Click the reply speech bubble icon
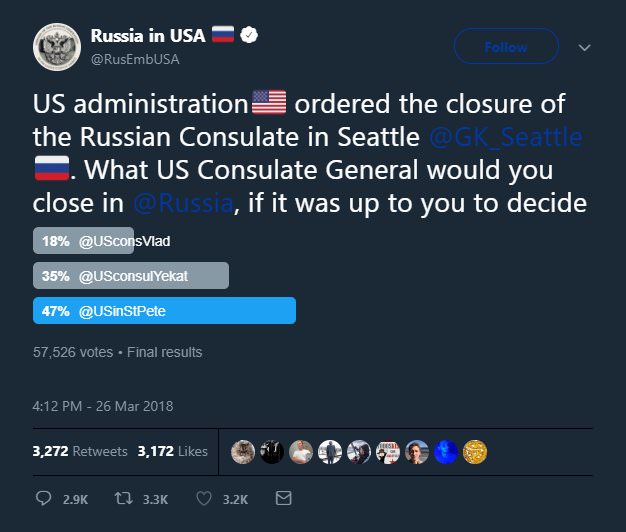Image resolution: width=626 pixels, height=532 pixels. pyautogui.click(x=43, y=498)
